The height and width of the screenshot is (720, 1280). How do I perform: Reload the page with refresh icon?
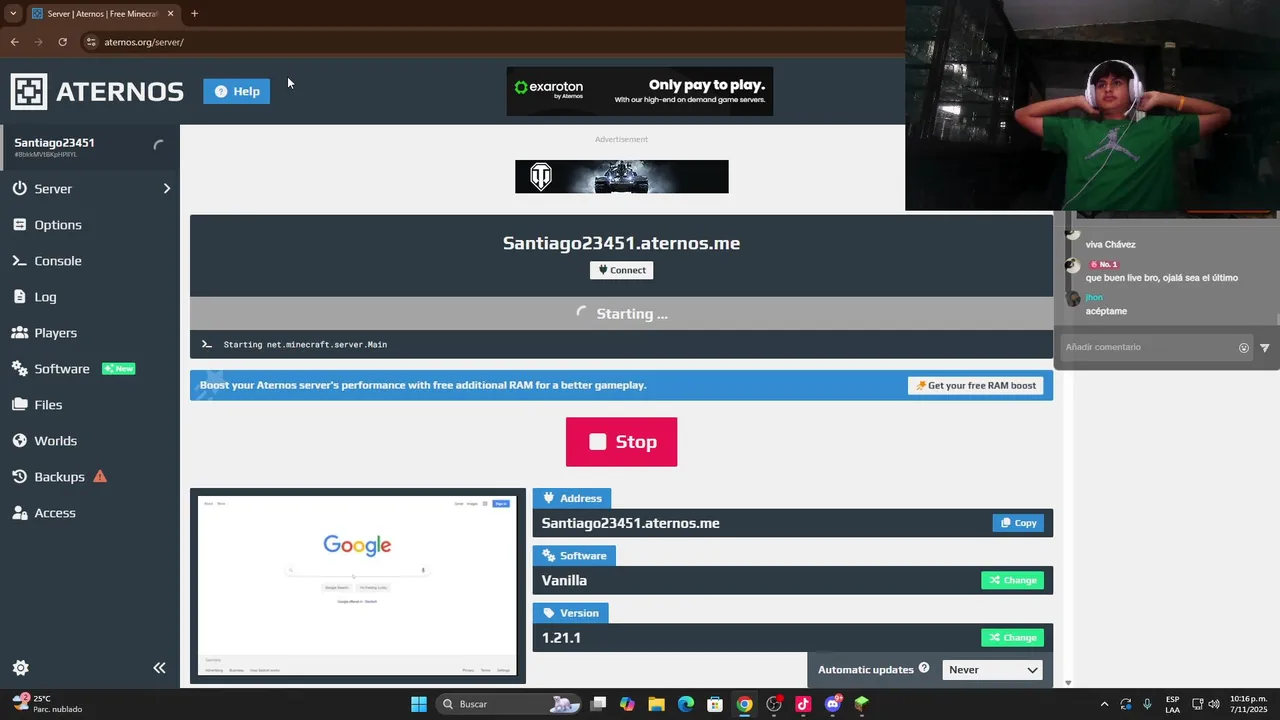point(62,42)
